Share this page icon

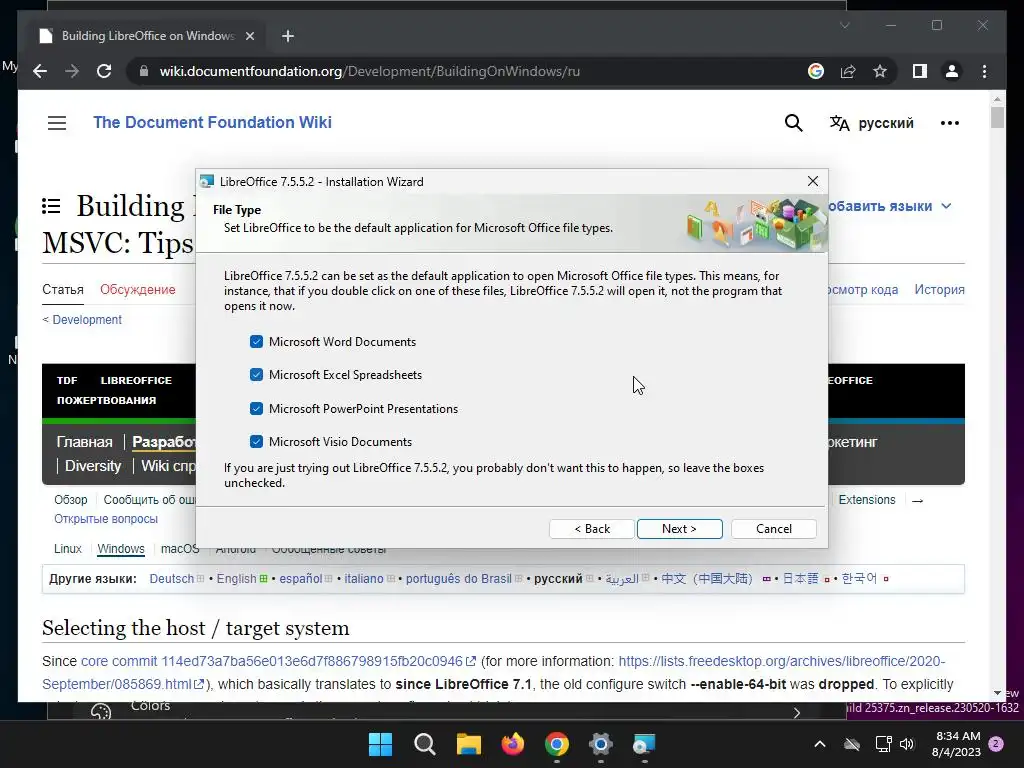coord(848,71)
